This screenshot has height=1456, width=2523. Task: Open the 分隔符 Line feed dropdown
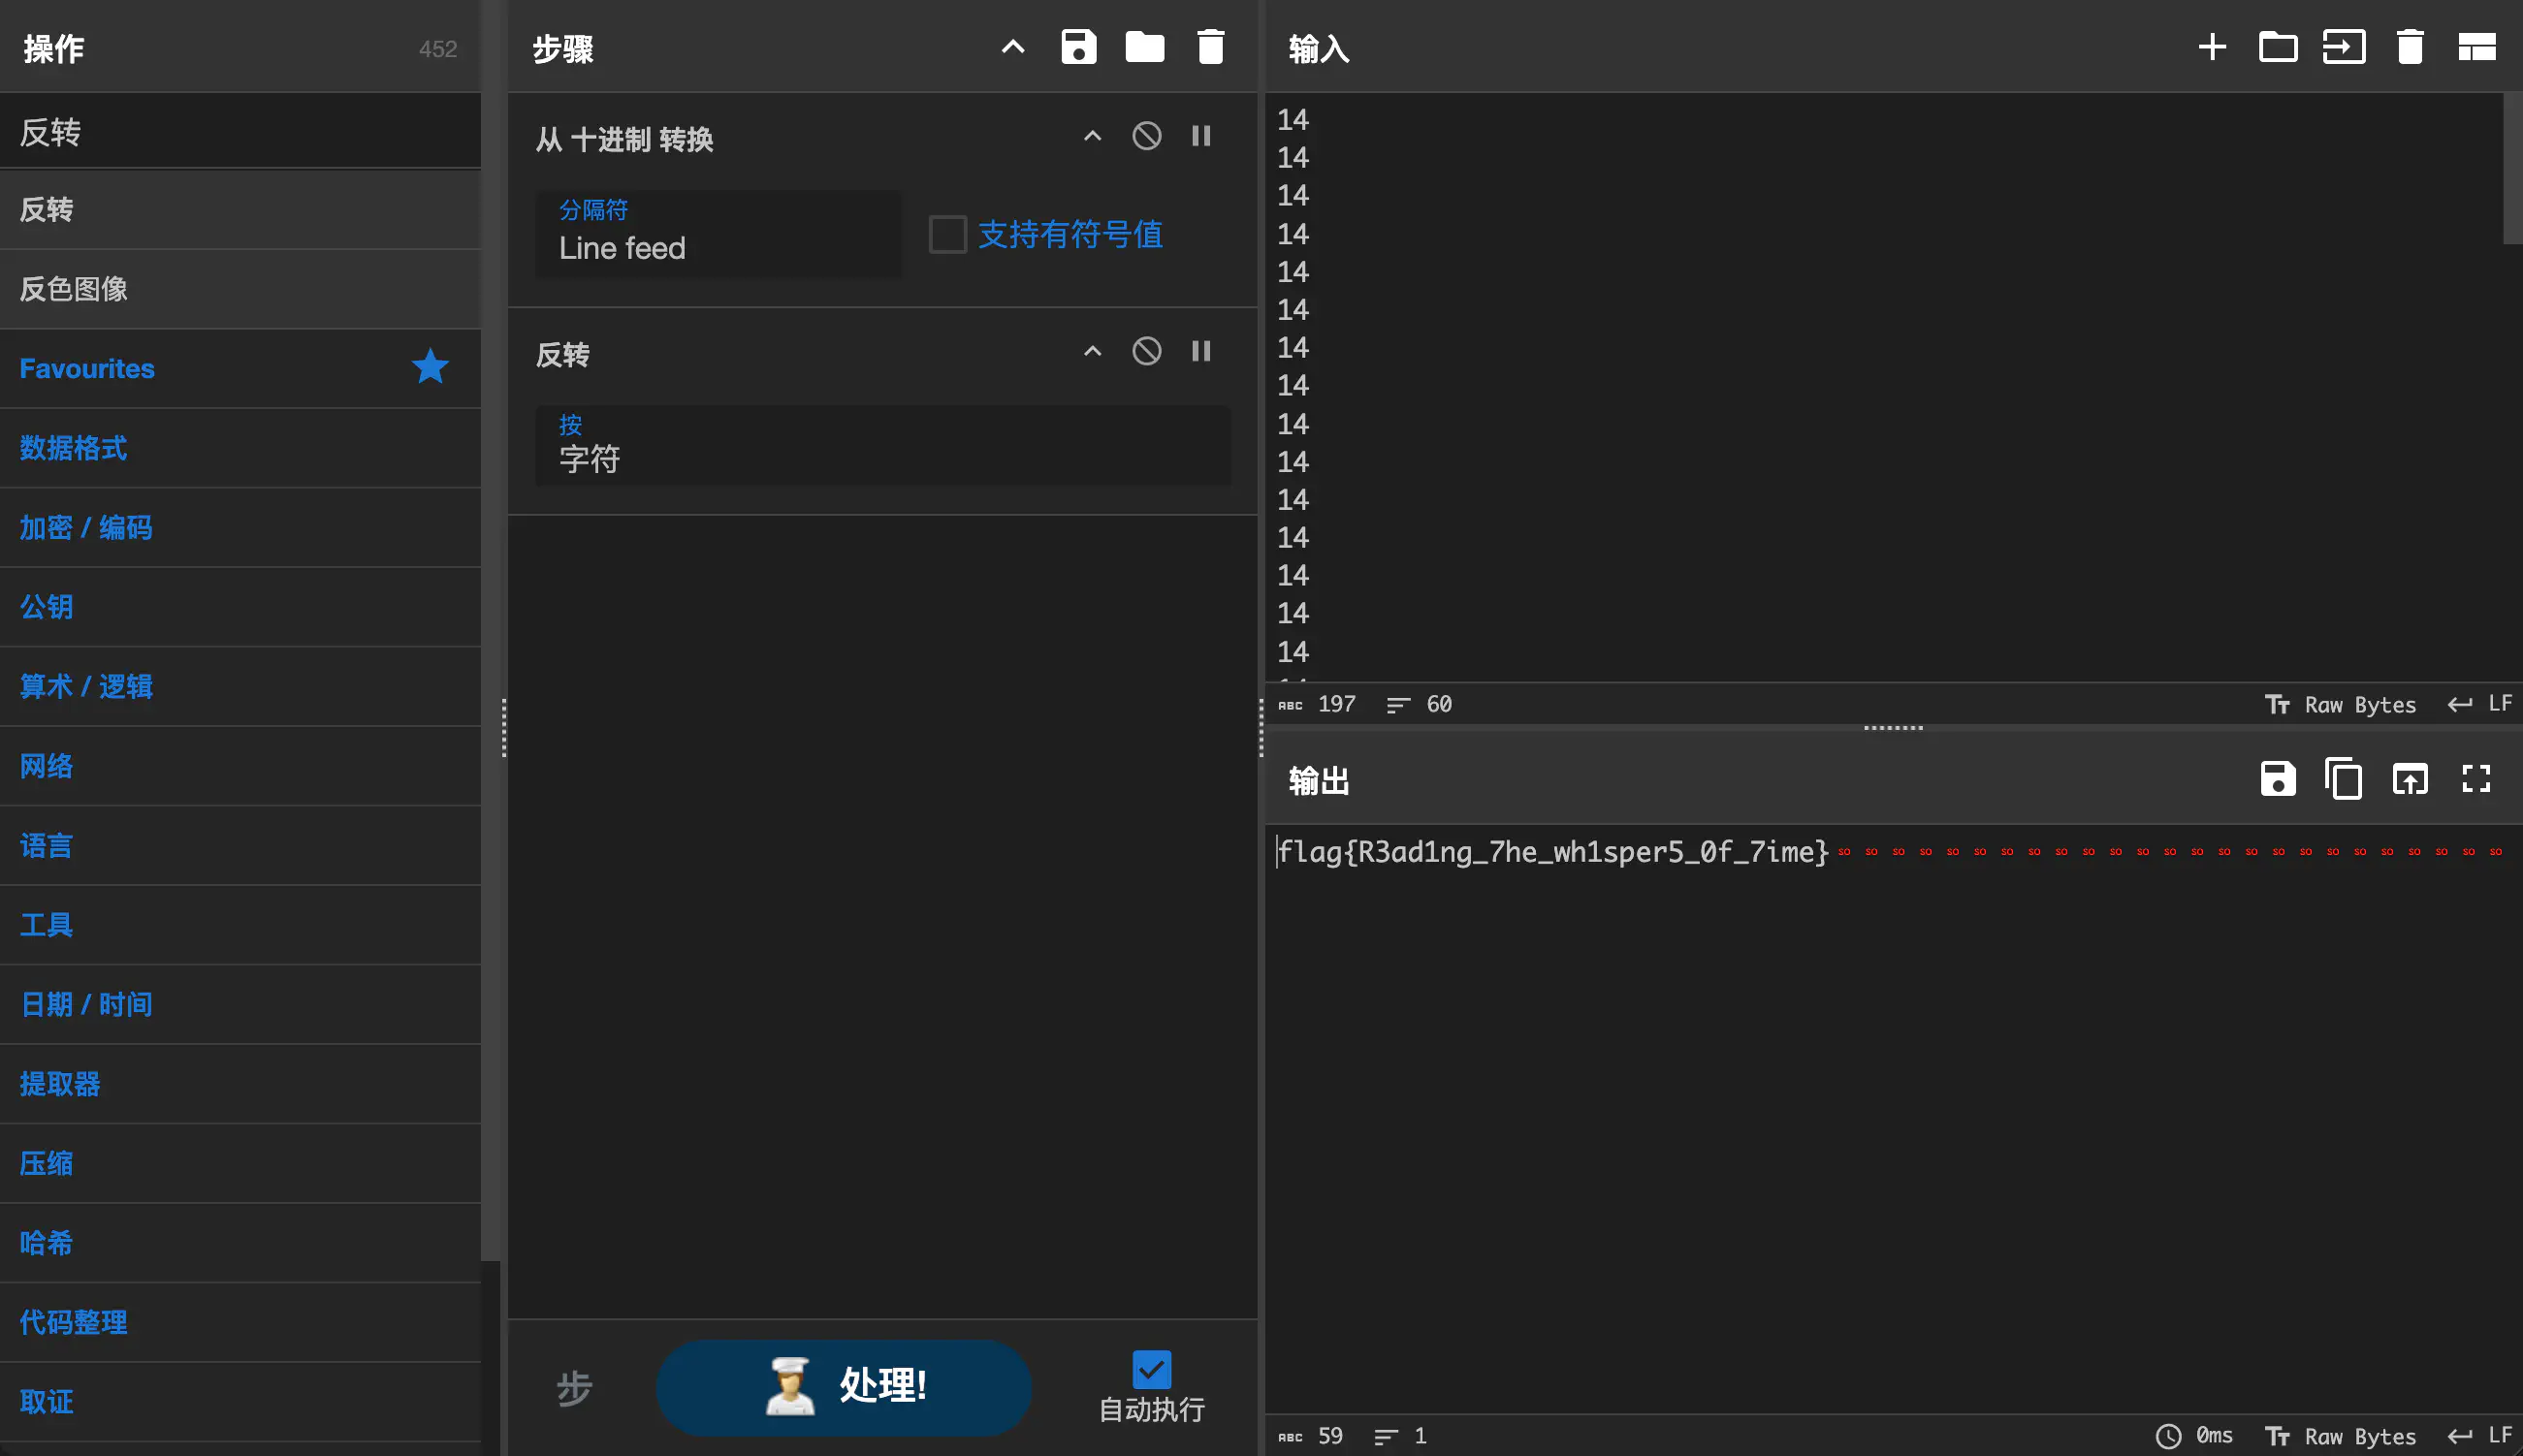tap(718, 235)
